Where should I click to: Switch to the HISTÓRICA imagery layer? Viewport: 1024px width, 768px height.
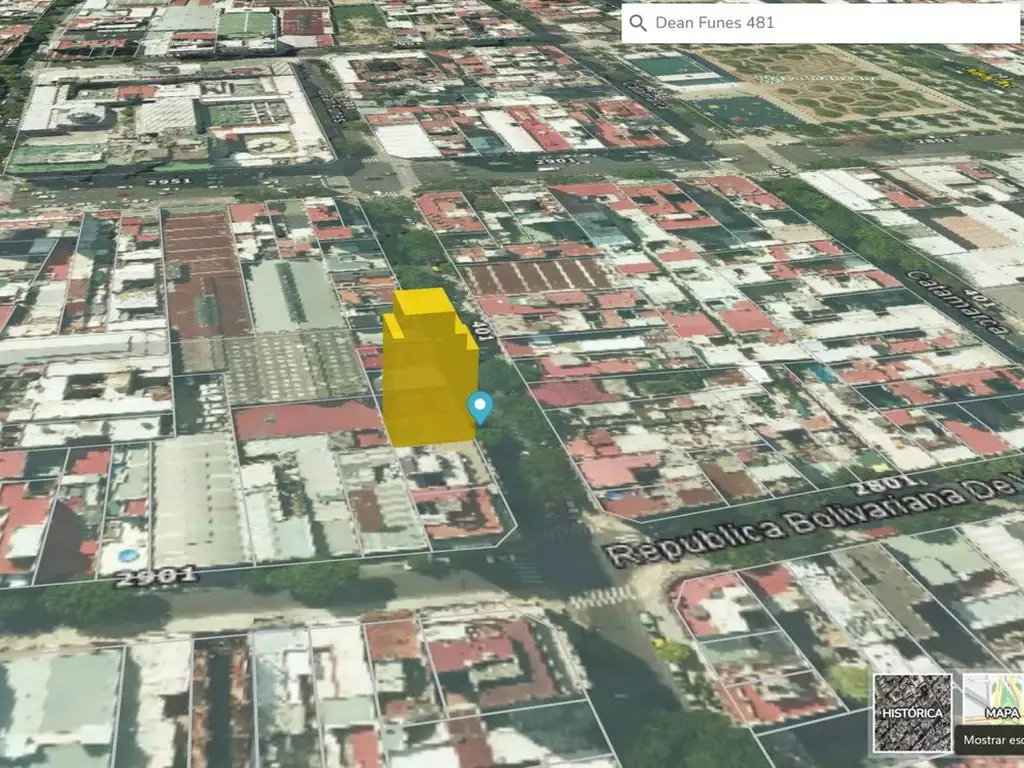point(912,713)
